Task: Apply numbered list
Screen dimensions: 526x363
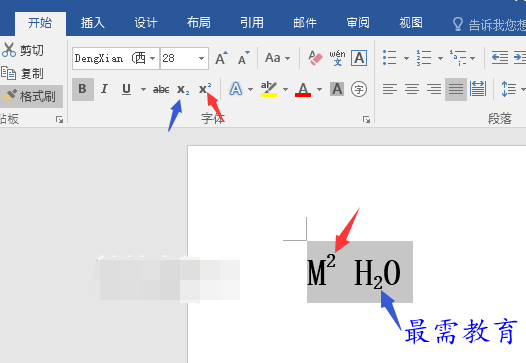Action: (x=424, y=58)
